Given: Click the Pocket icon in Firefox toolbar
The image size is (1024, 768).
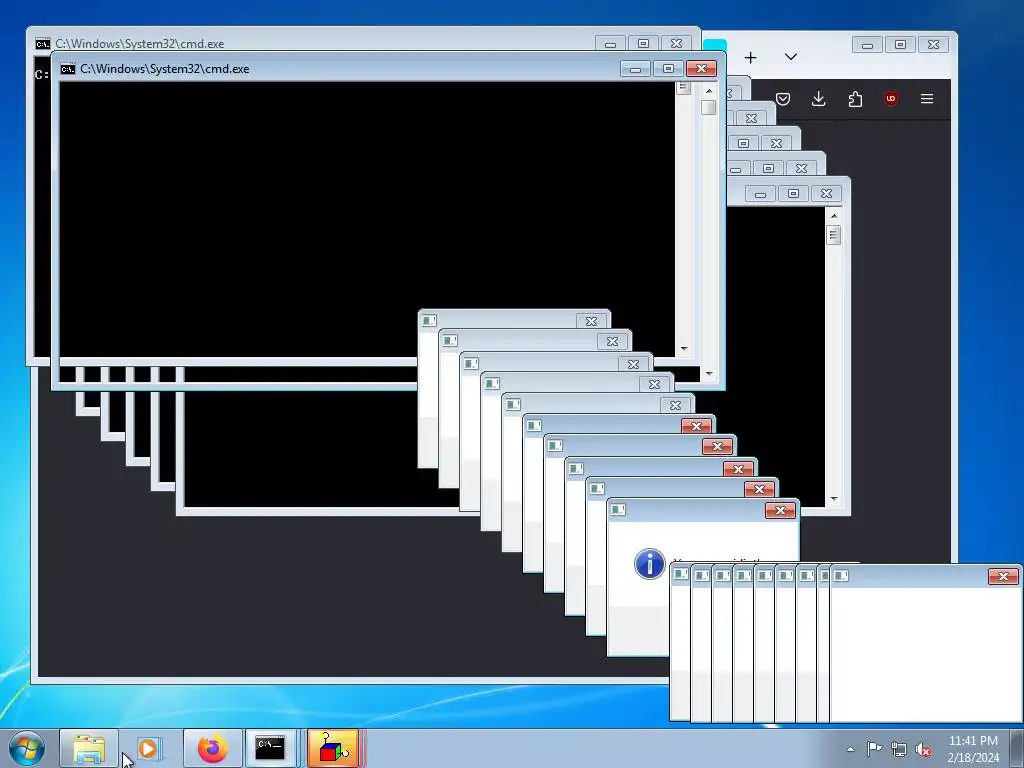Looking at the screenshot, I should [783, 99].
